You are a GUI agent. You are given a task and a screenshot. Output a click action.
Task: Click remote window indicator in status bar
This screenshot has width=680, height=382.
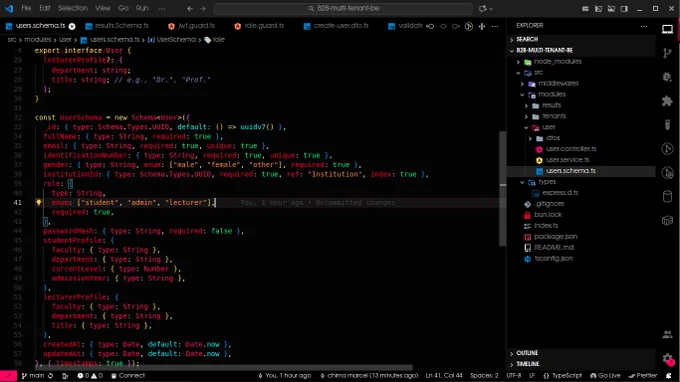pyautogui.click(x=8, y=375)
